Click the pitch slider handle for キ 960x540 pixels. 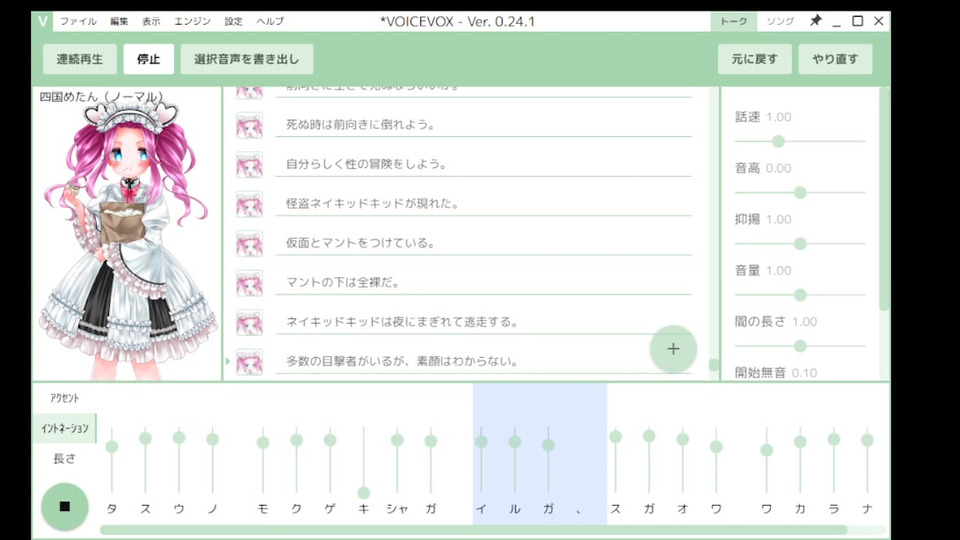[x=364, y=492]
